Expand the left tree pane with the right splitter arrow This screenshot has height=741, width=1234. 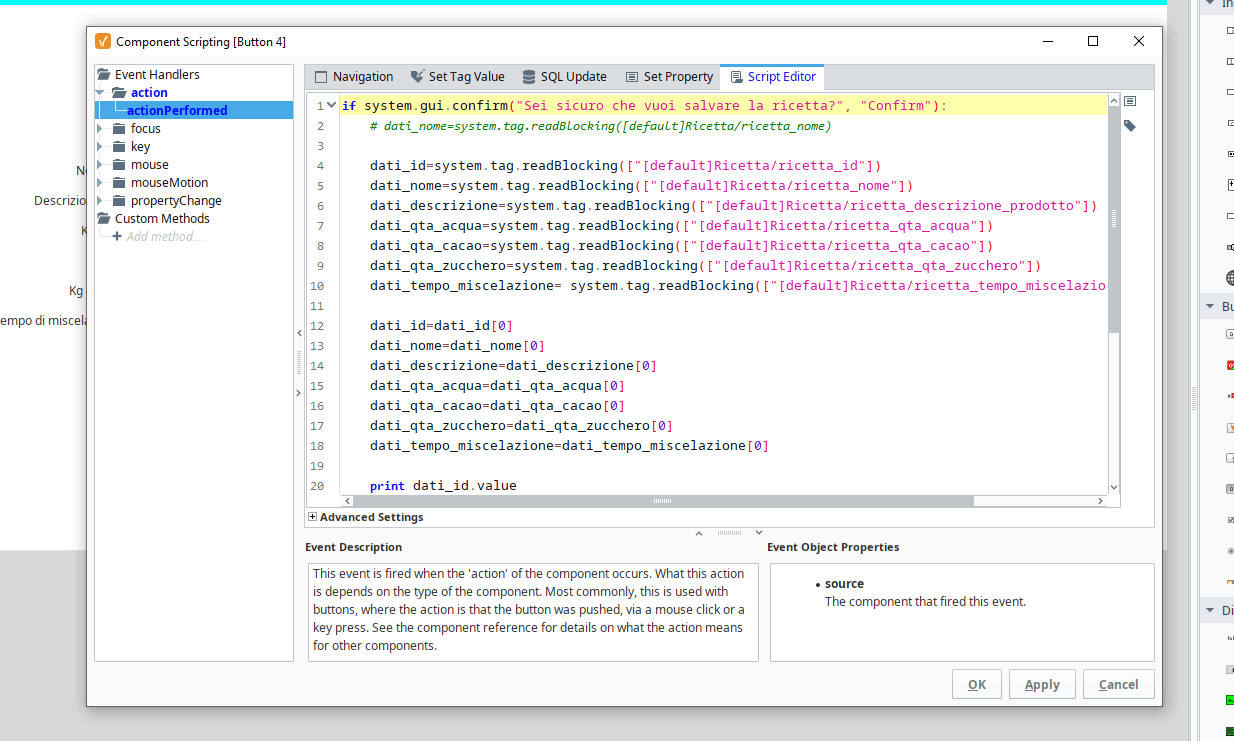(x=298, y=393)
